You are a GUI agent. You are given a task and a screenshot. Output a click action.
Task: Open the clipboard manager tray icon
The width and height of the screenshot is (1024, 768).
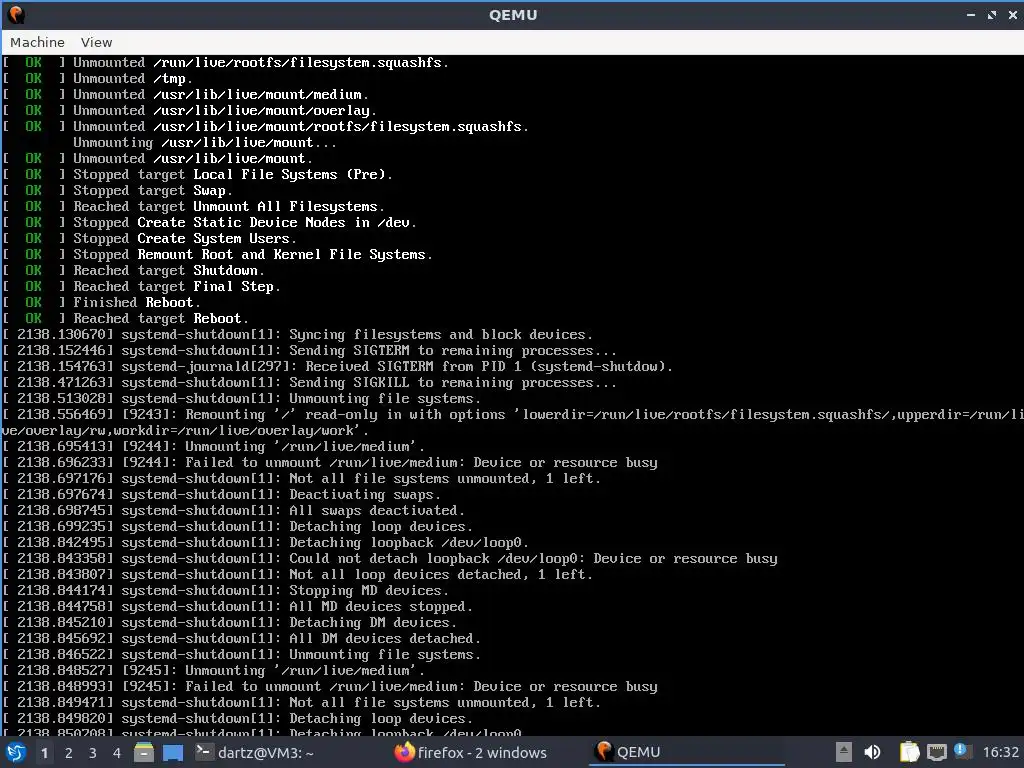(x=909, y=752)
